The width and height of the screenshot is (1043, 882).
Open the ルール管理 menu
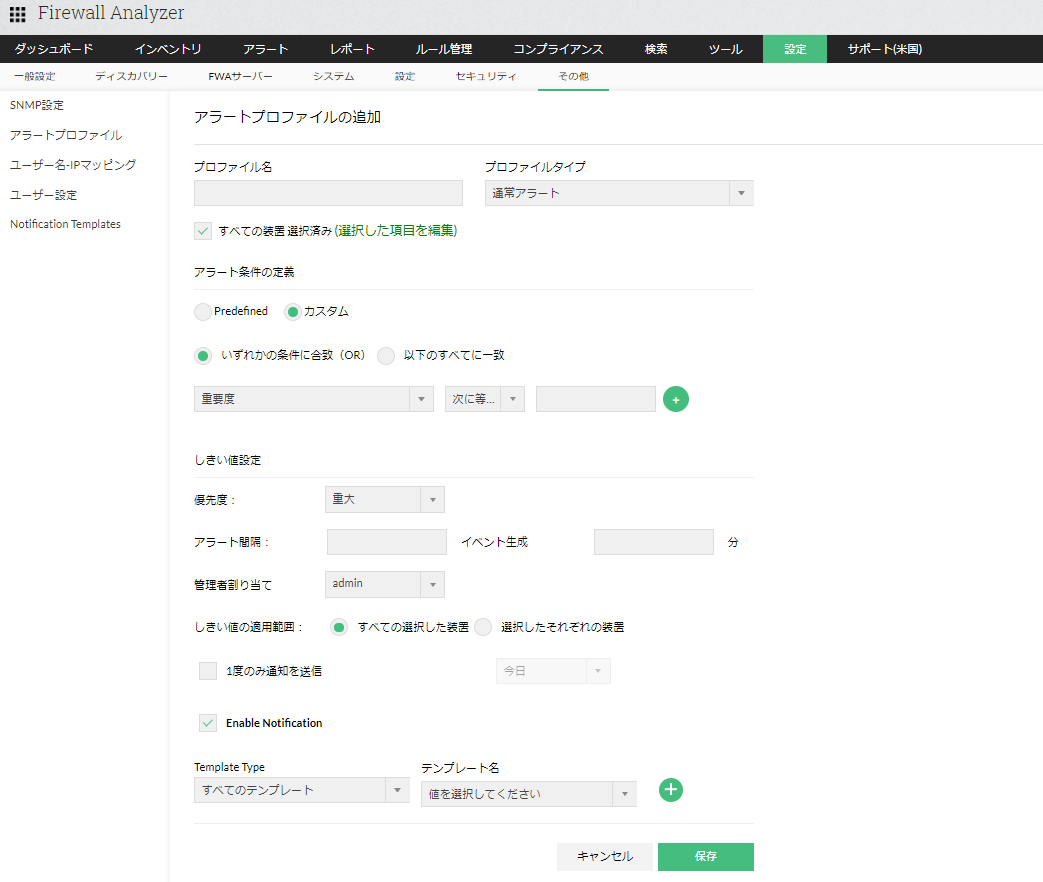click(444, 49)
